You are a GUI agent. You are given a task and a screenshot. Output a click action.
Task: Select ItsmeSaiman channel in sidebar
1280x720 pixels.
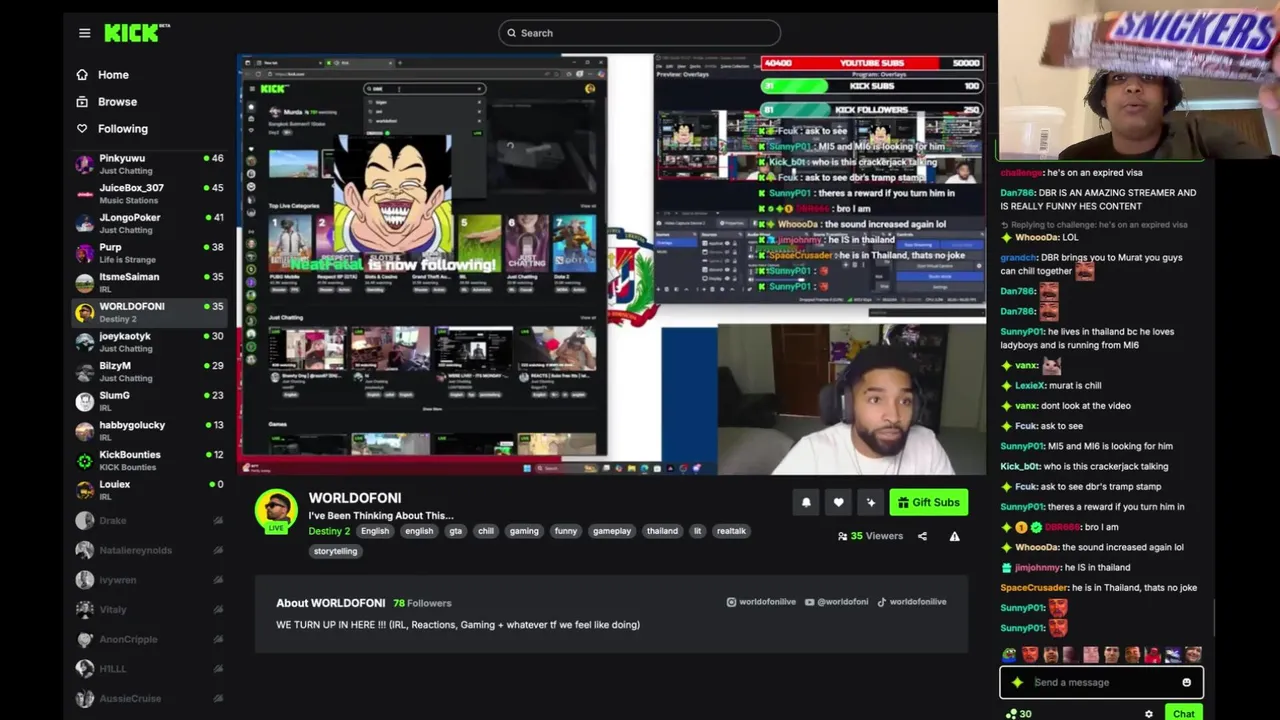(x=150, y=283)
